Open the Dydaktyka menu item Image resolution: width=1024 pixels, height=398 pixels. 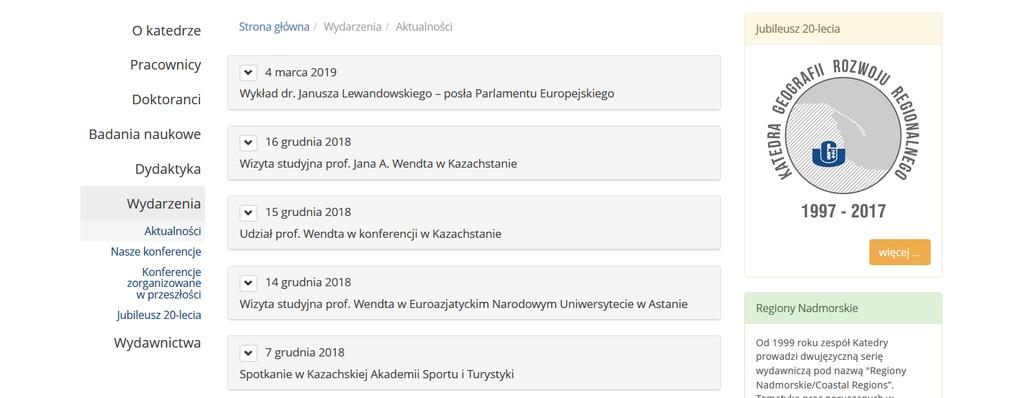point(168,169)
